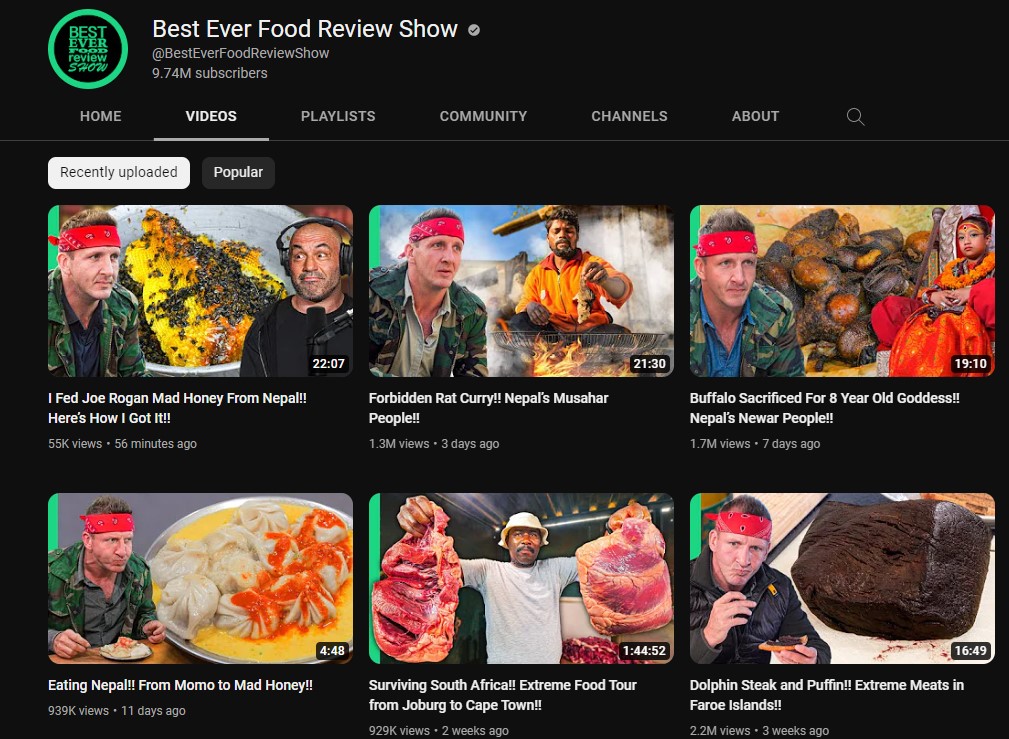The image size is (1009, 739).
Task: Open the Joe Rogan Mad Honey thumbnail
Action: click(x=201, y=291)
